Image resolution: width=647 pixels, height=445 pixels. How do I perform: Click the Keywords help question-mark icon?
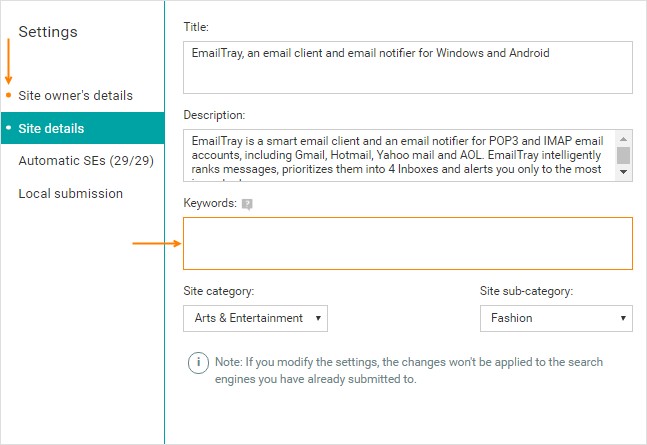tap(247, 204)
